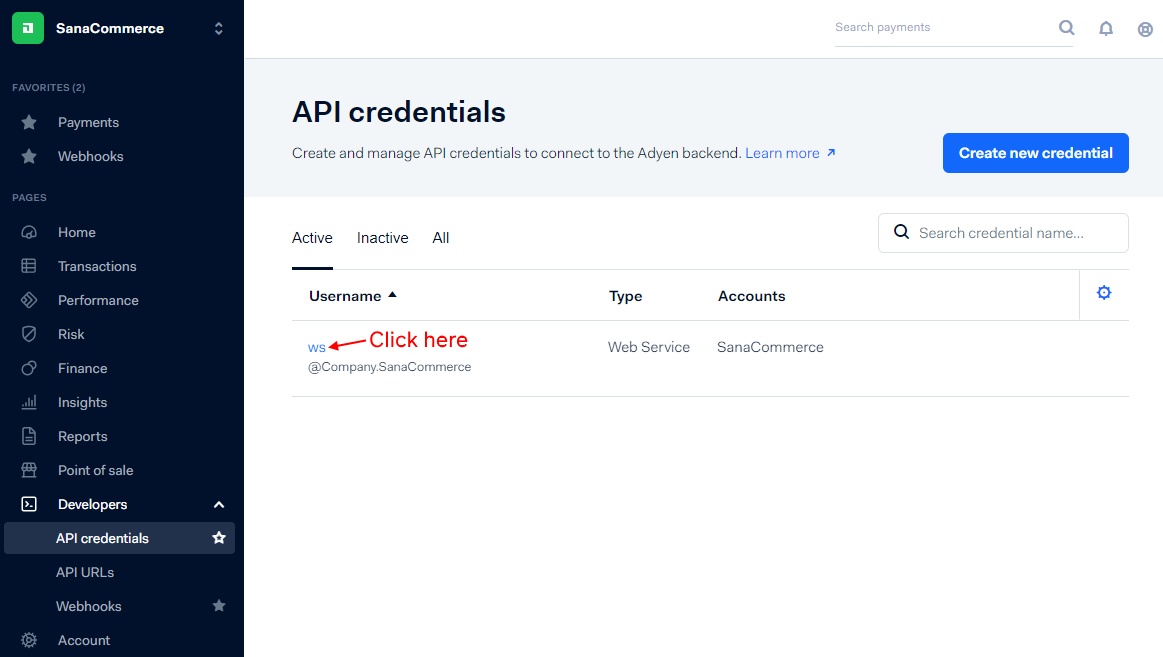Screen dimensions: 1163x657
Task: Go to the Home page
Action: click(x=76, y=232)
